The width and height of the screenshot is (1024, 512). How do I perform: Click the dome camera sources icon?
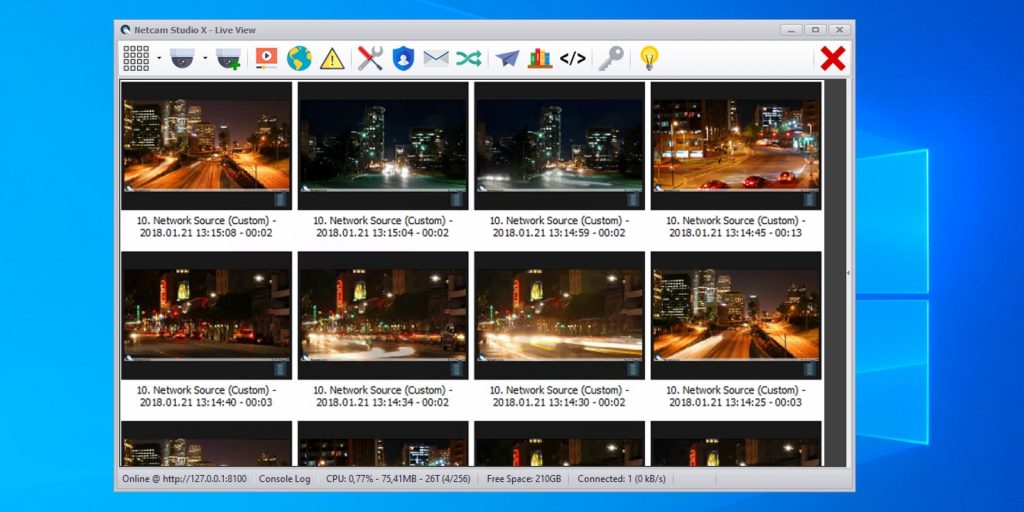pyautogui.click(x=182, y=59)
